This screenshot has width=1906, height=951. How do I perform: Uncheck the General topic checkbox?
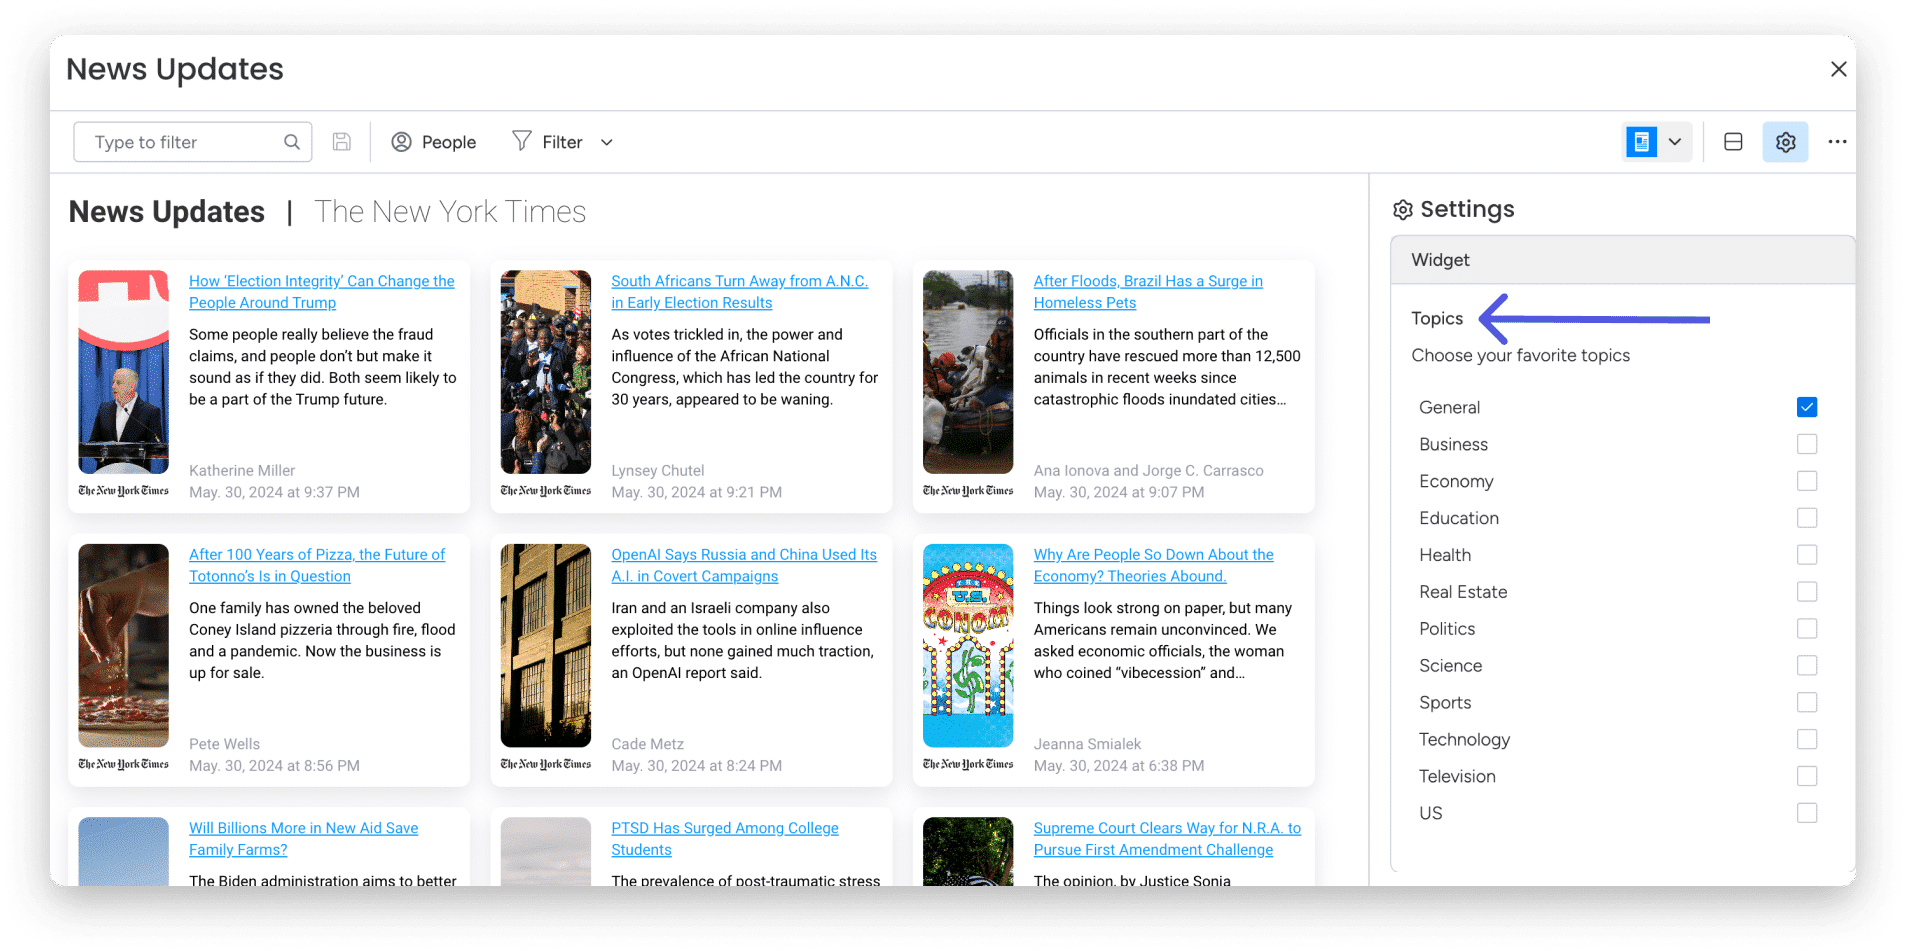(1807, 407)
